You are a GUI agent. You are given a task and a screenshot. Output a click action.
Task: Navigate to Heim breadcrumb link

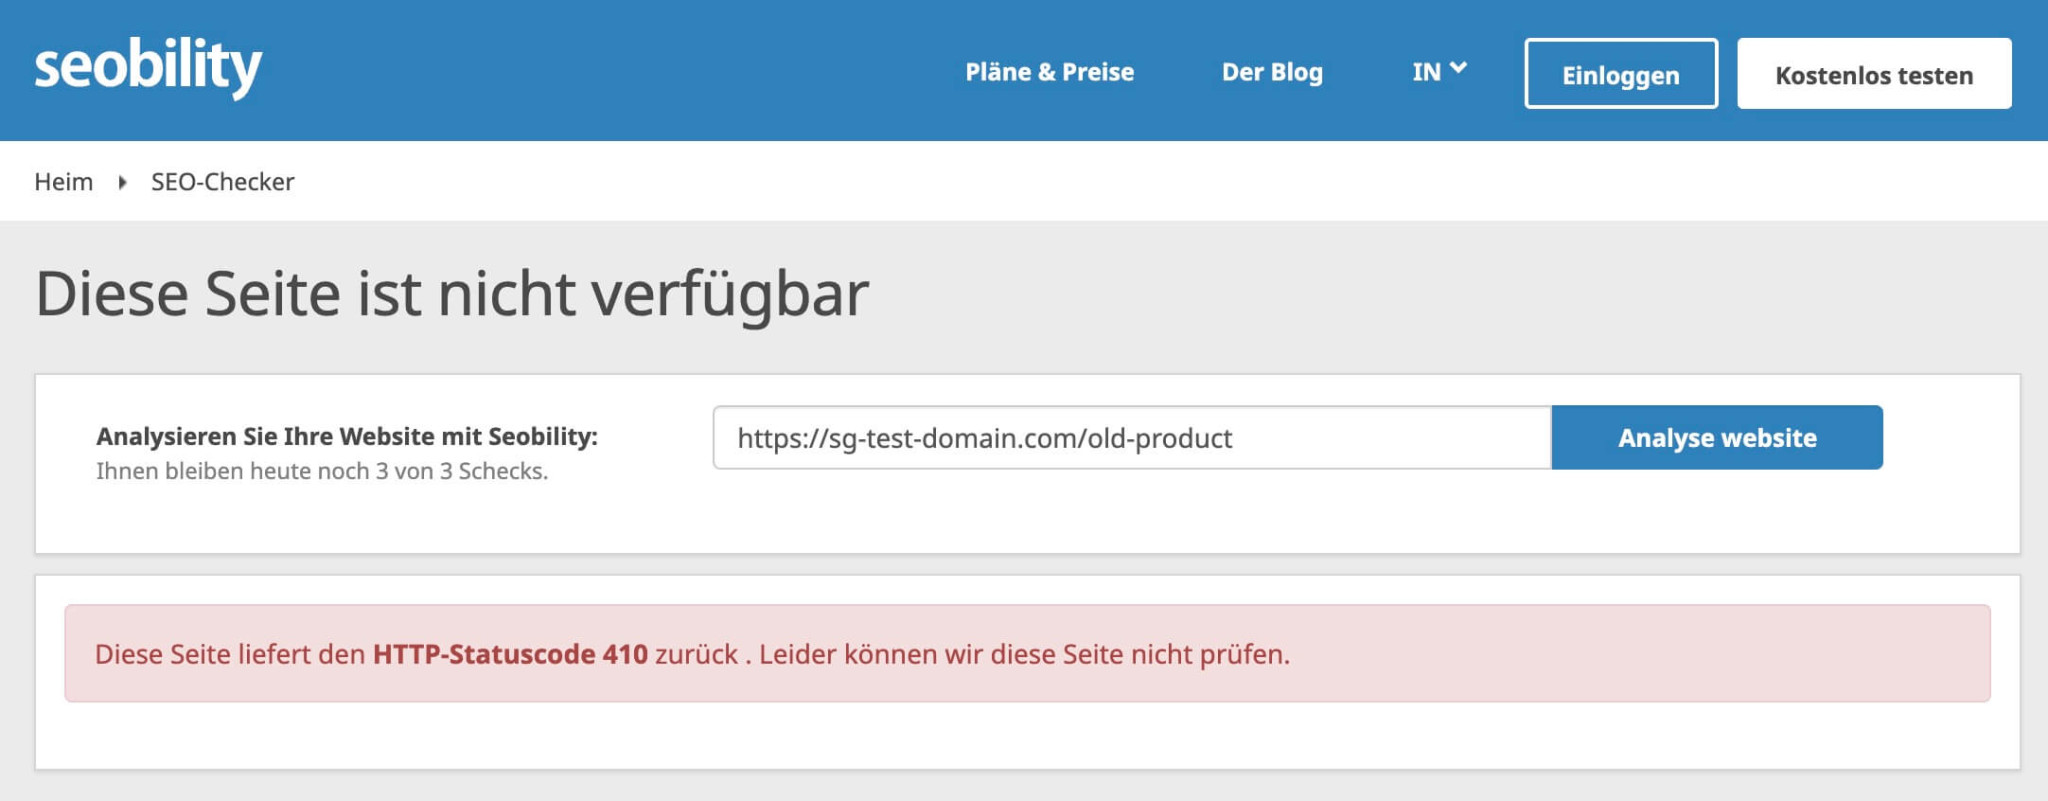tap(64, 182)
